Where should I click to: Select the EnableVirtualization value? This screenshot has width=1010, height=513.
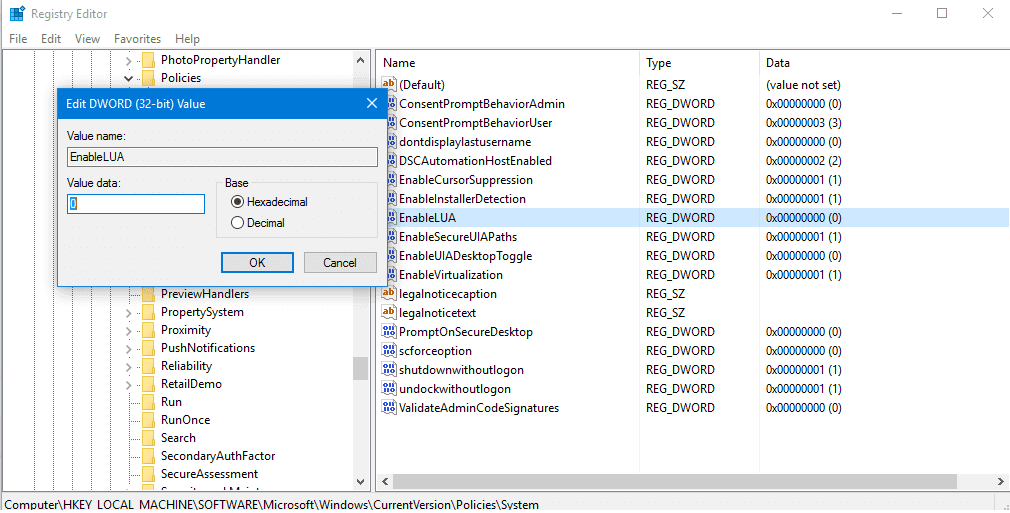coord(451,275)
